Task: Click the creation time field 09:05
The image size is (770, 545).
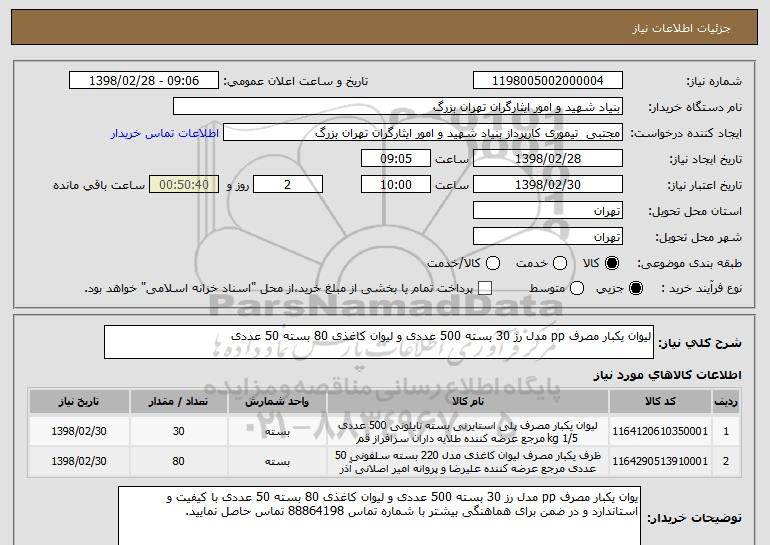Action: click(396, 159)
